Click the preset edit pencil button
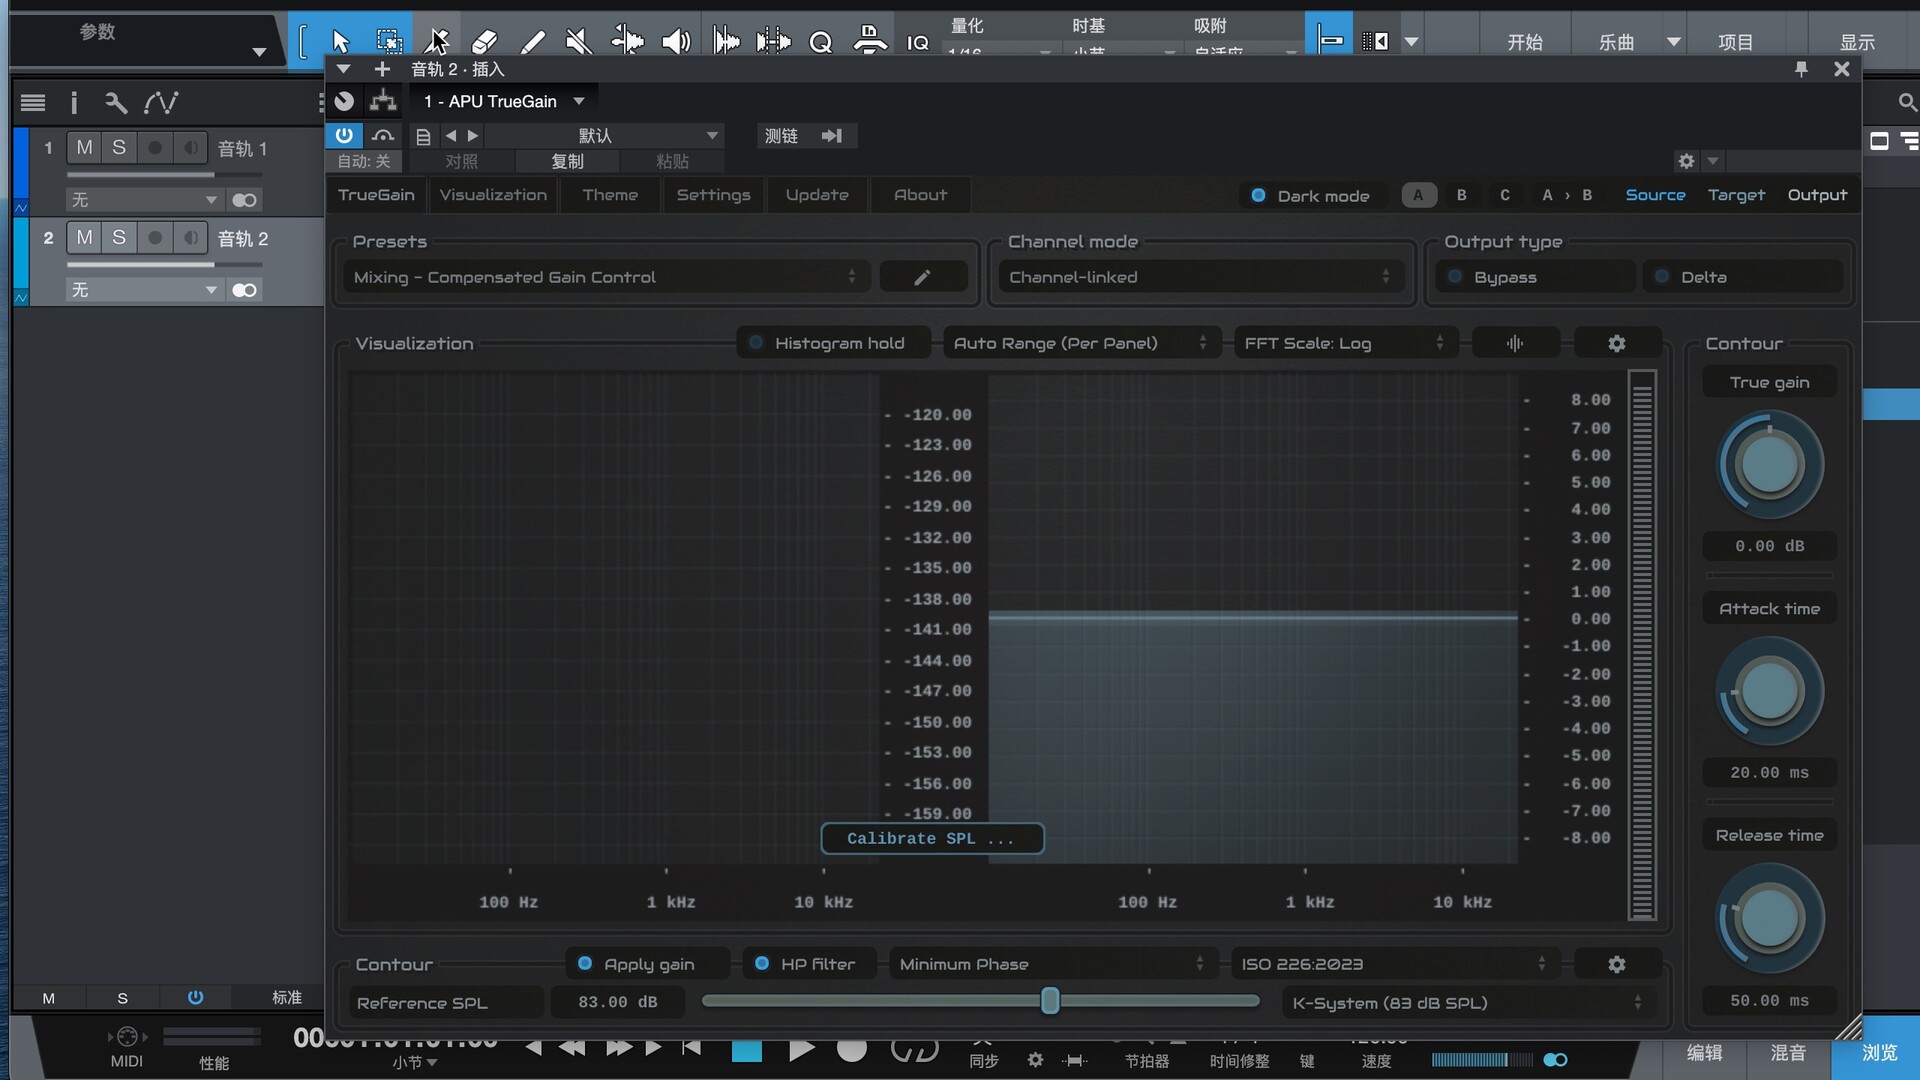The image size is (1920, 1080). [922, 277]
